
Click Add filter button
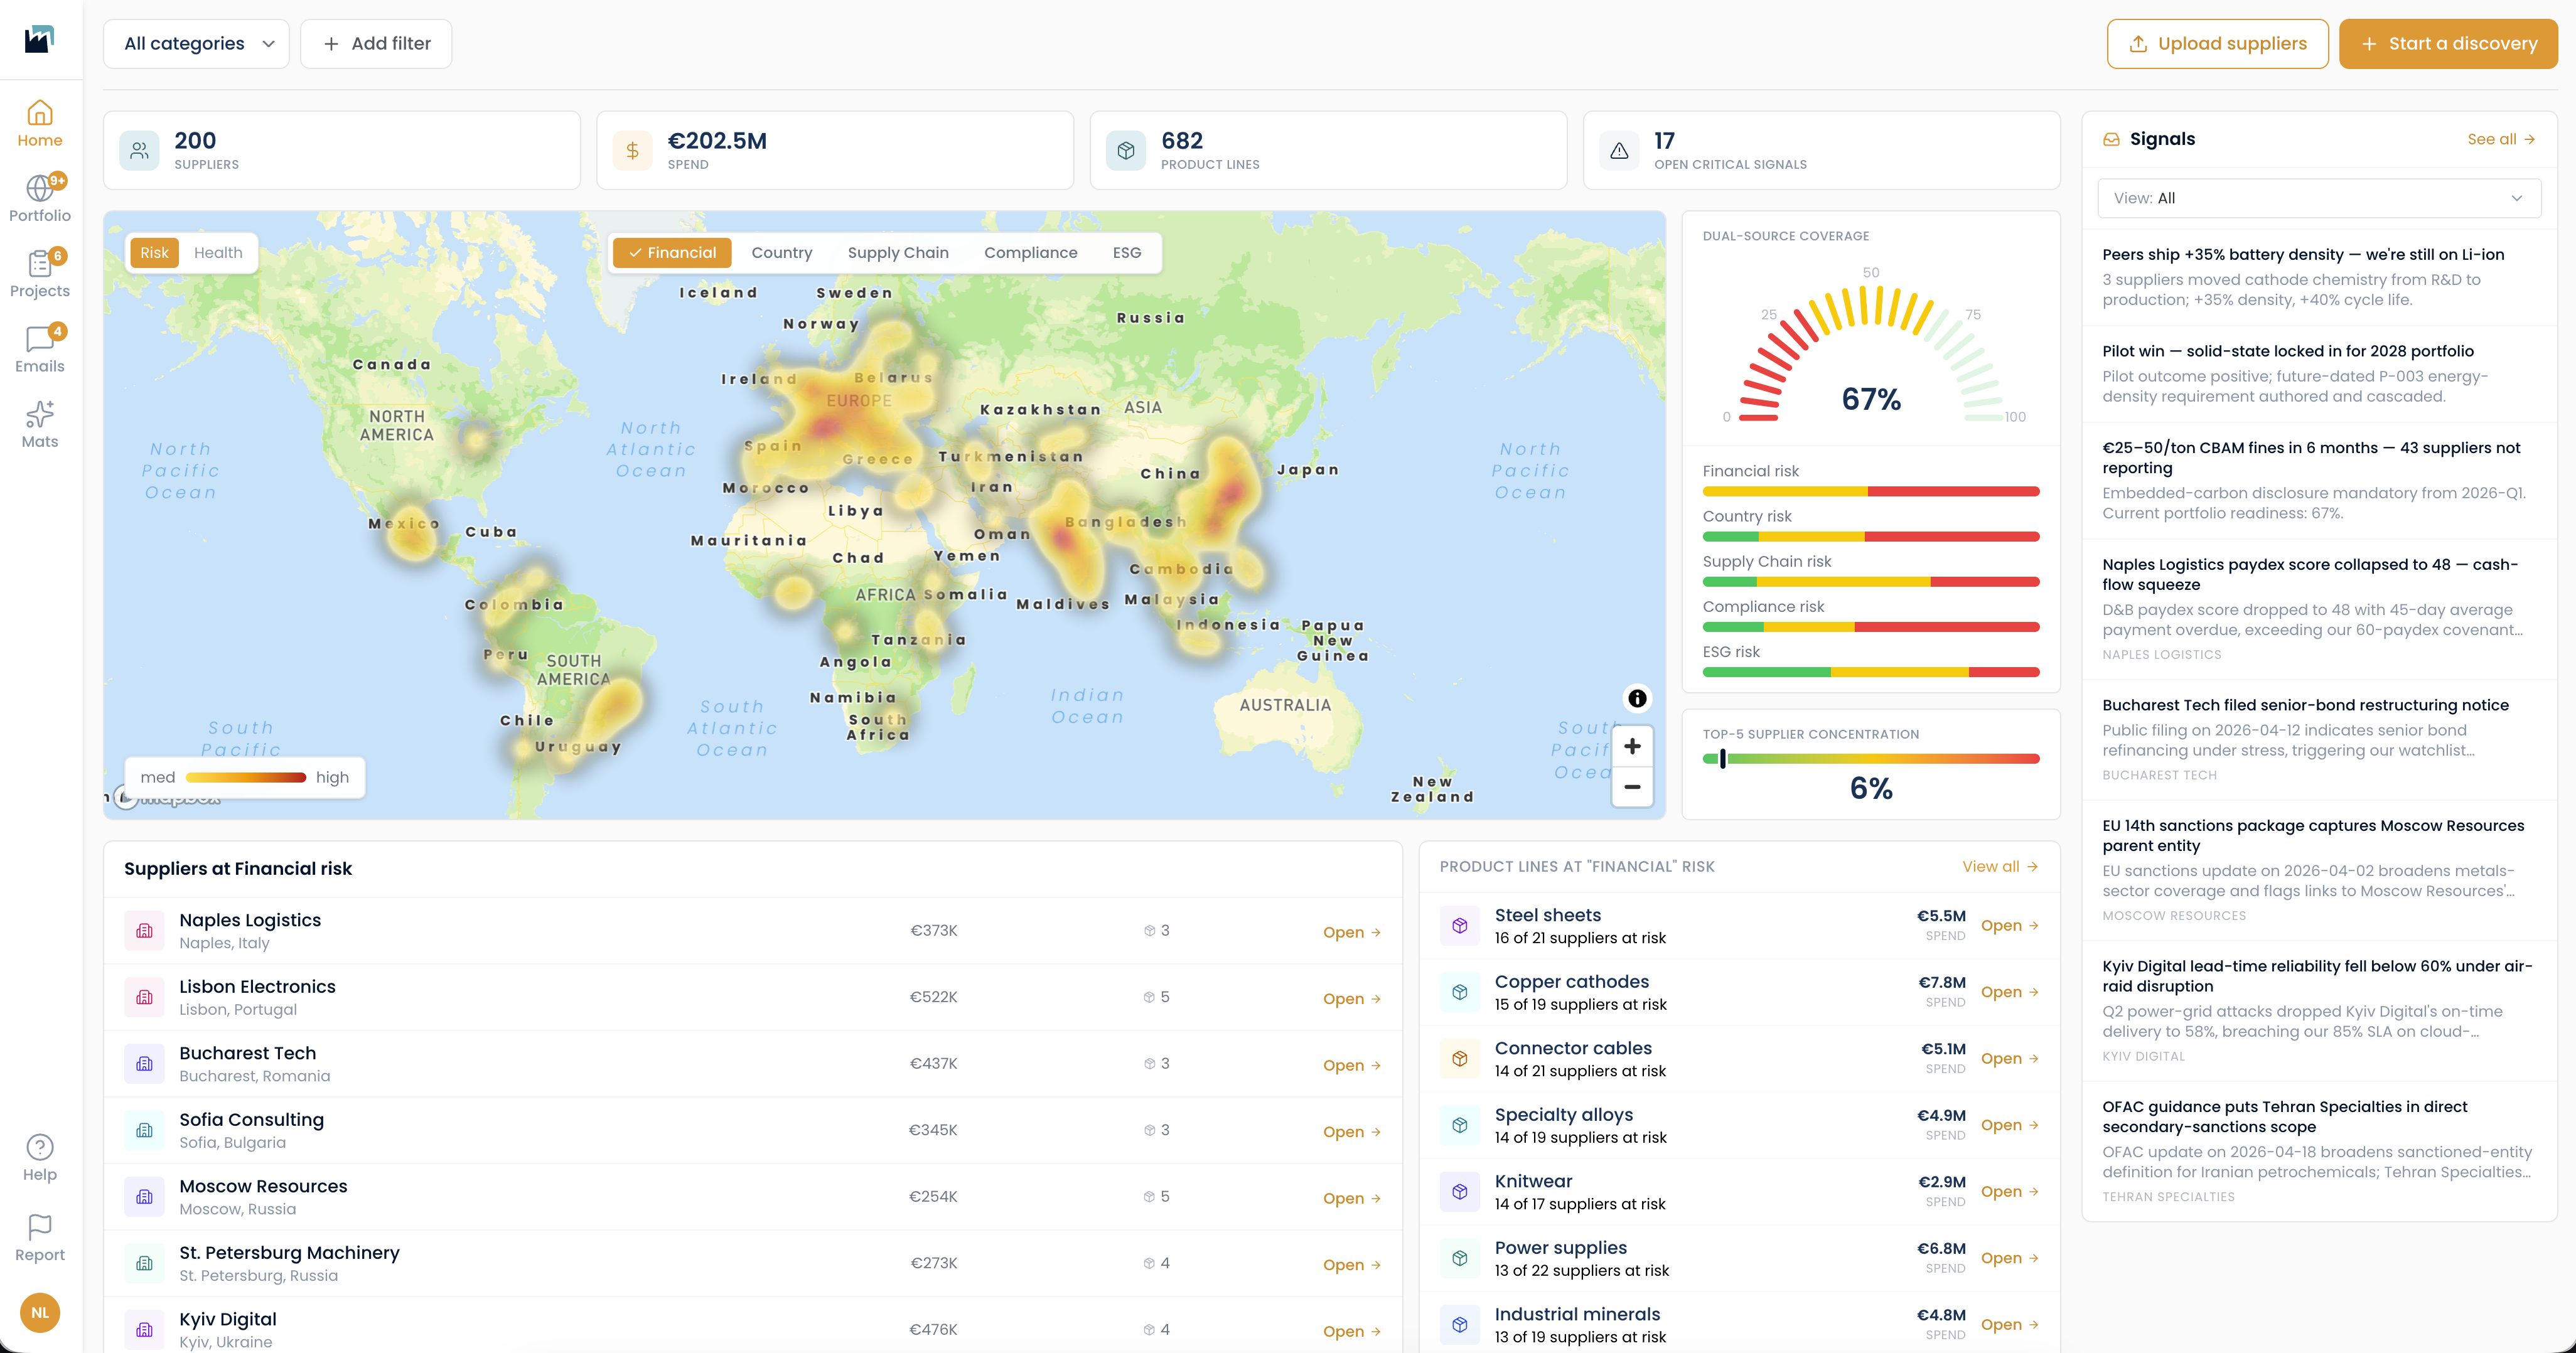click(x=376, y=44)
